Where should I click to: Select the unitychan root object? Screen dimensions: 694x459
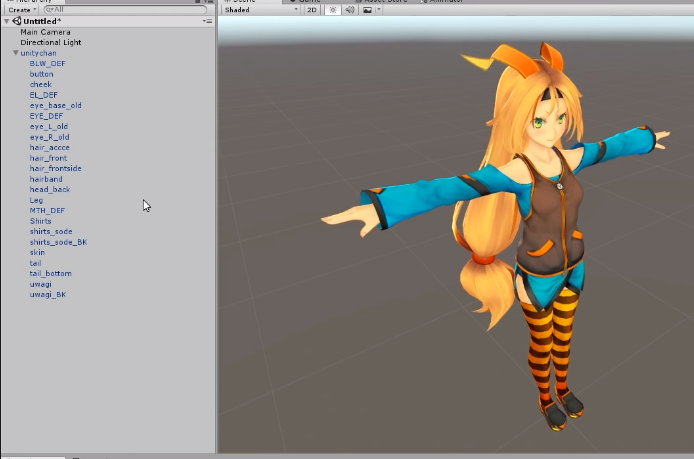click(38, 53)
